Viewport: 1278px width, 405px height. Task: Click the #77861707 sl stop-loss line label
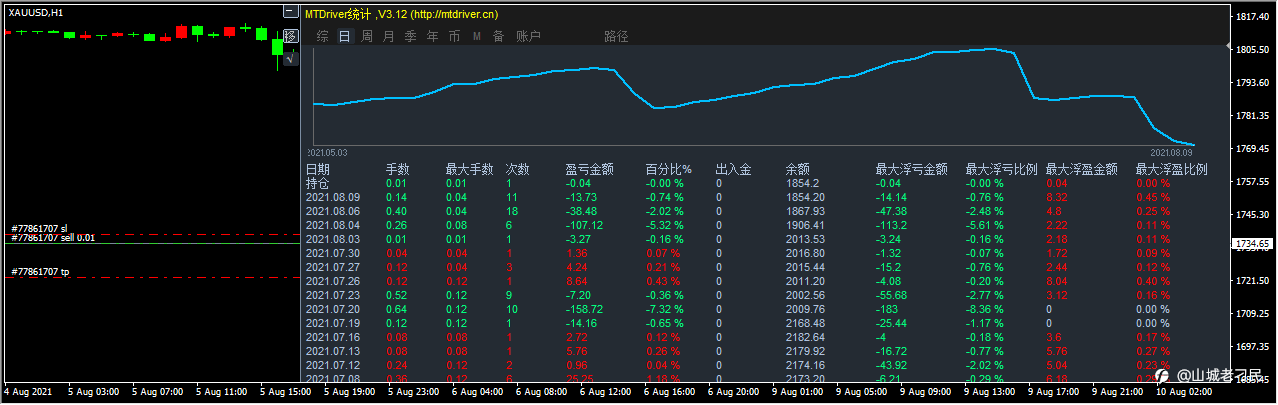(x=41, y=229)
